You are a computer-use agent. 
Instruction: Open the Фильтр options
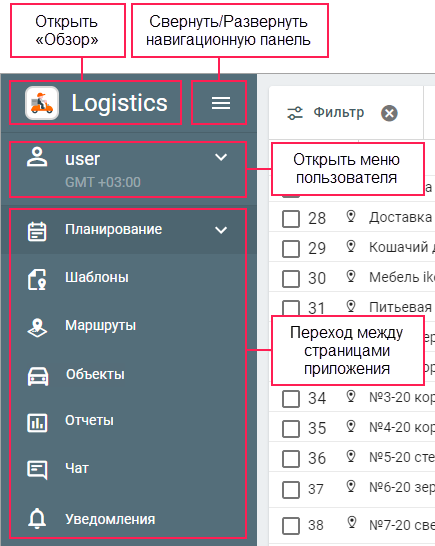coord(325,112)
